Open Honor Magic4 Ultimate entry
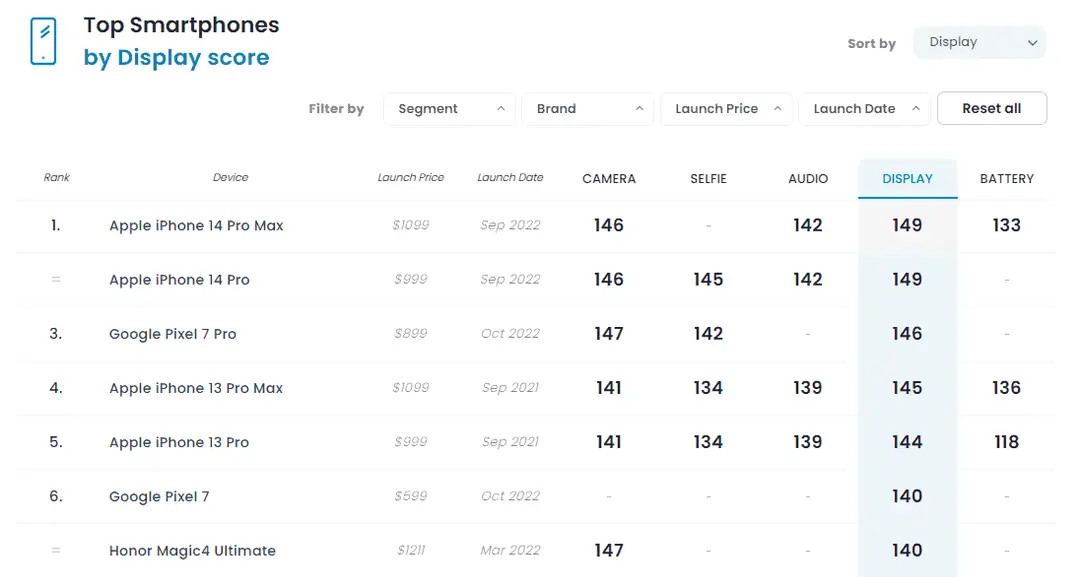Screen dimensions: 1080x577 tap(192, 551)
